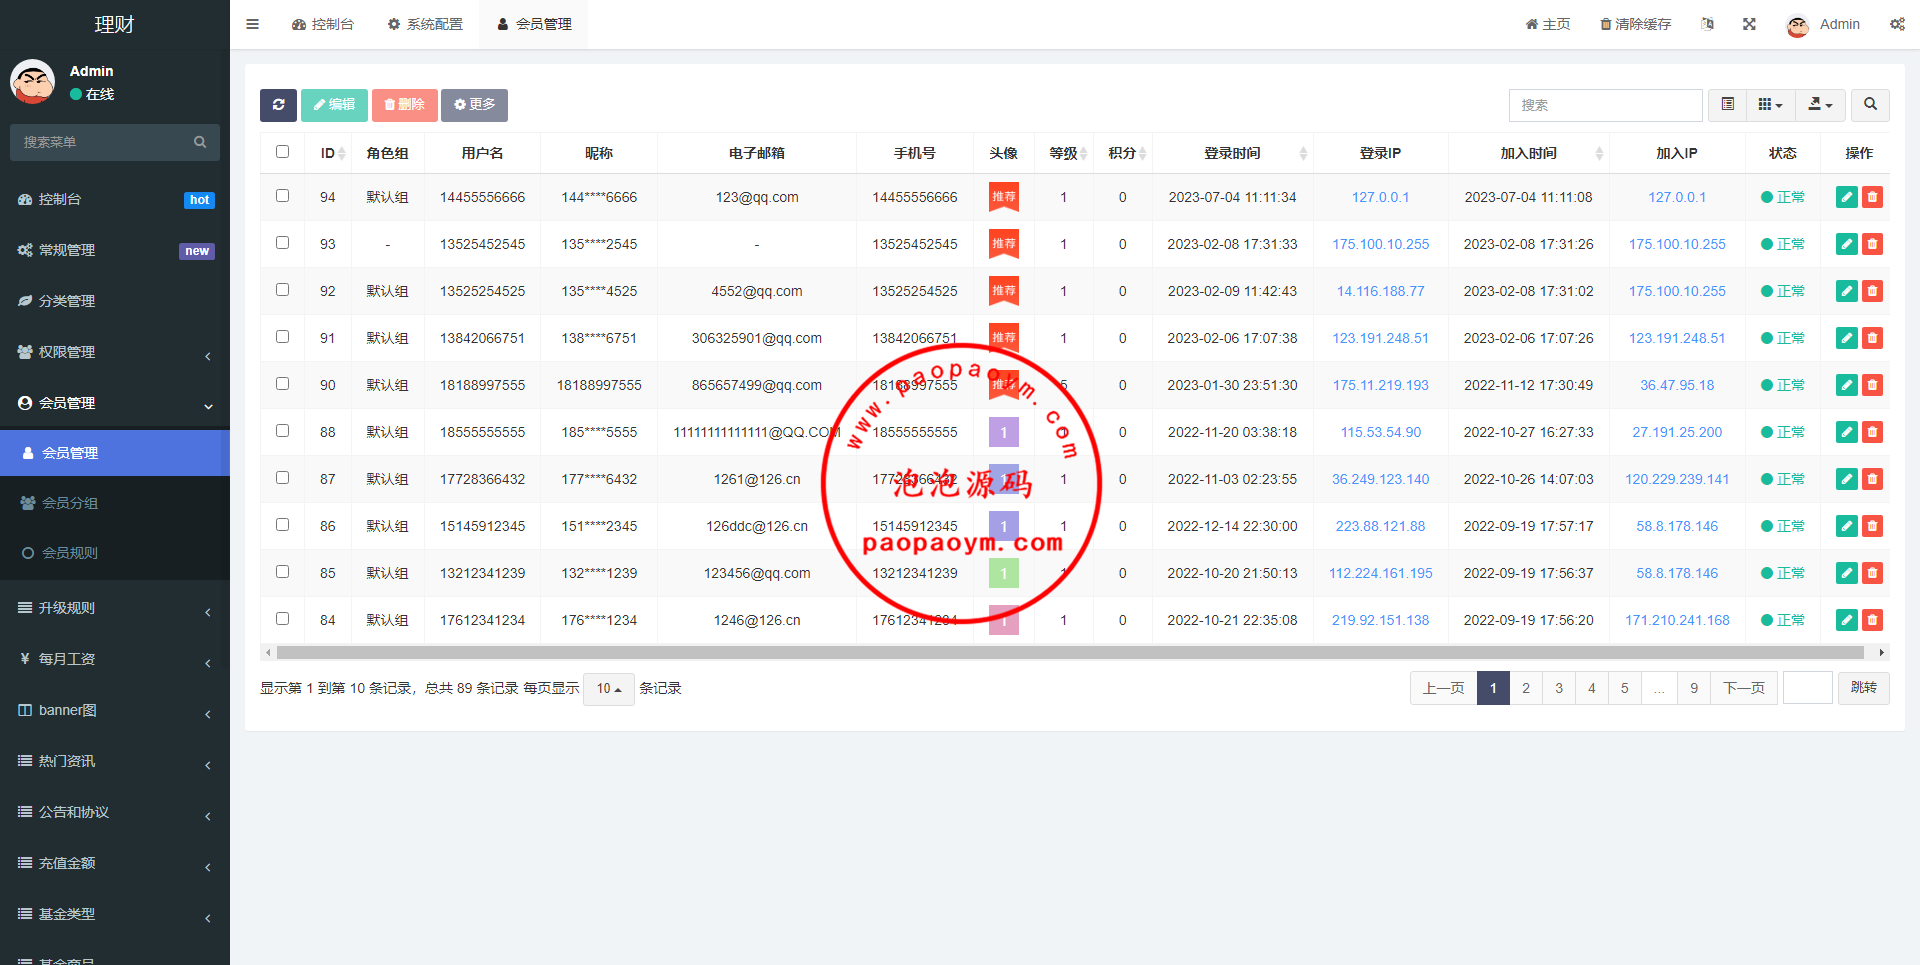Click the sidebar collapse hamburger icon
The image size is (1920, 965).
tap(253, 24)
